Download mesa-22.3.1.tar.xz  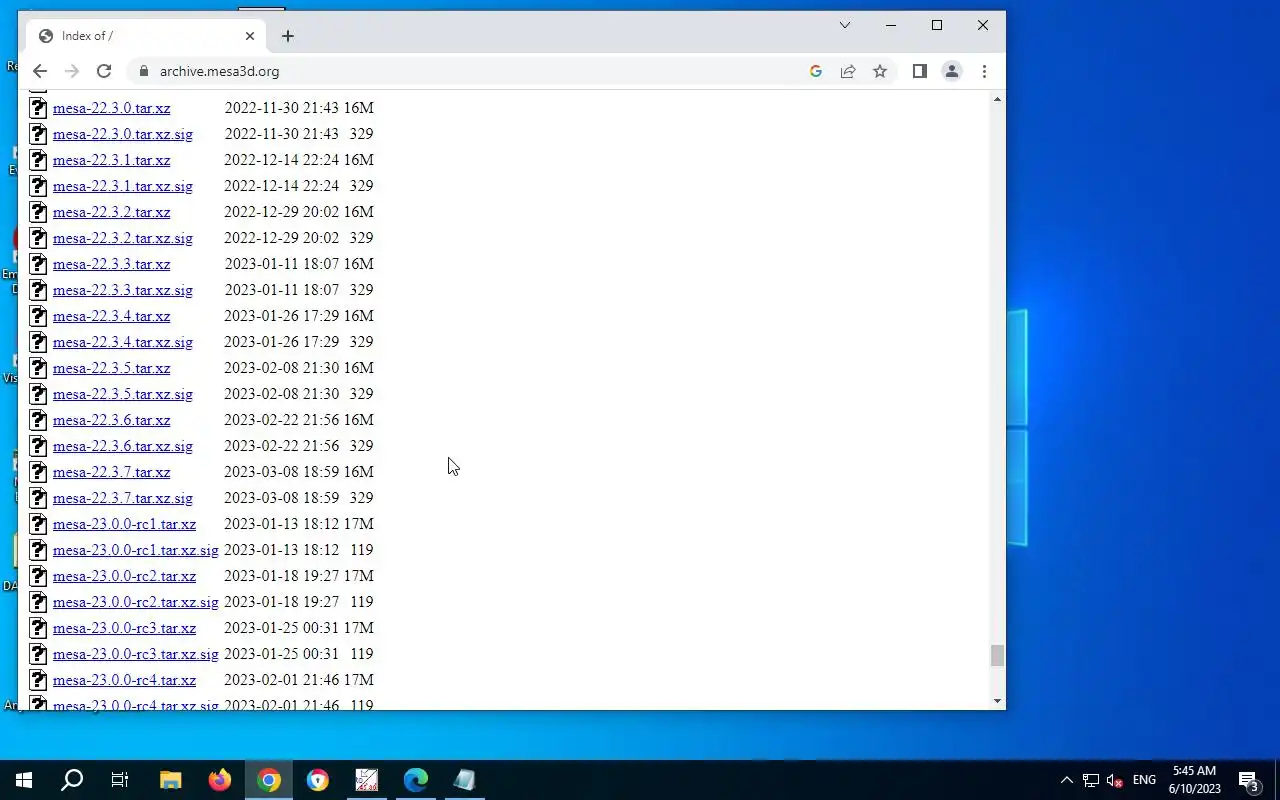click(x=111, y=160)
